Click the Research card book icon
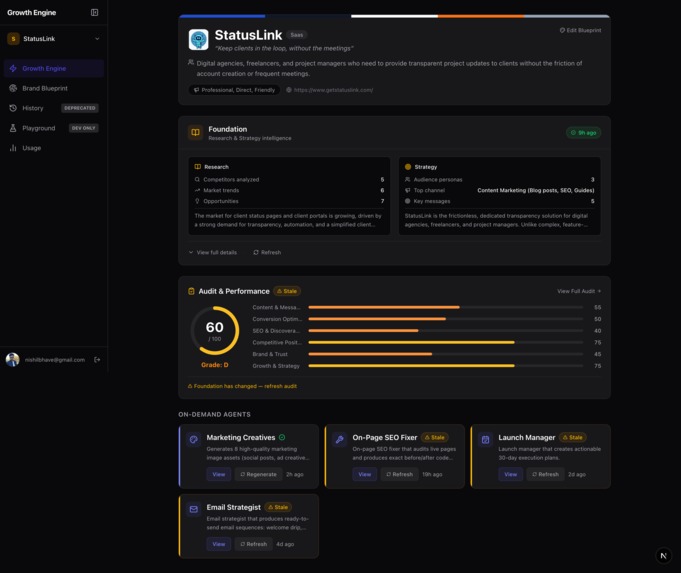 [198, 167]
